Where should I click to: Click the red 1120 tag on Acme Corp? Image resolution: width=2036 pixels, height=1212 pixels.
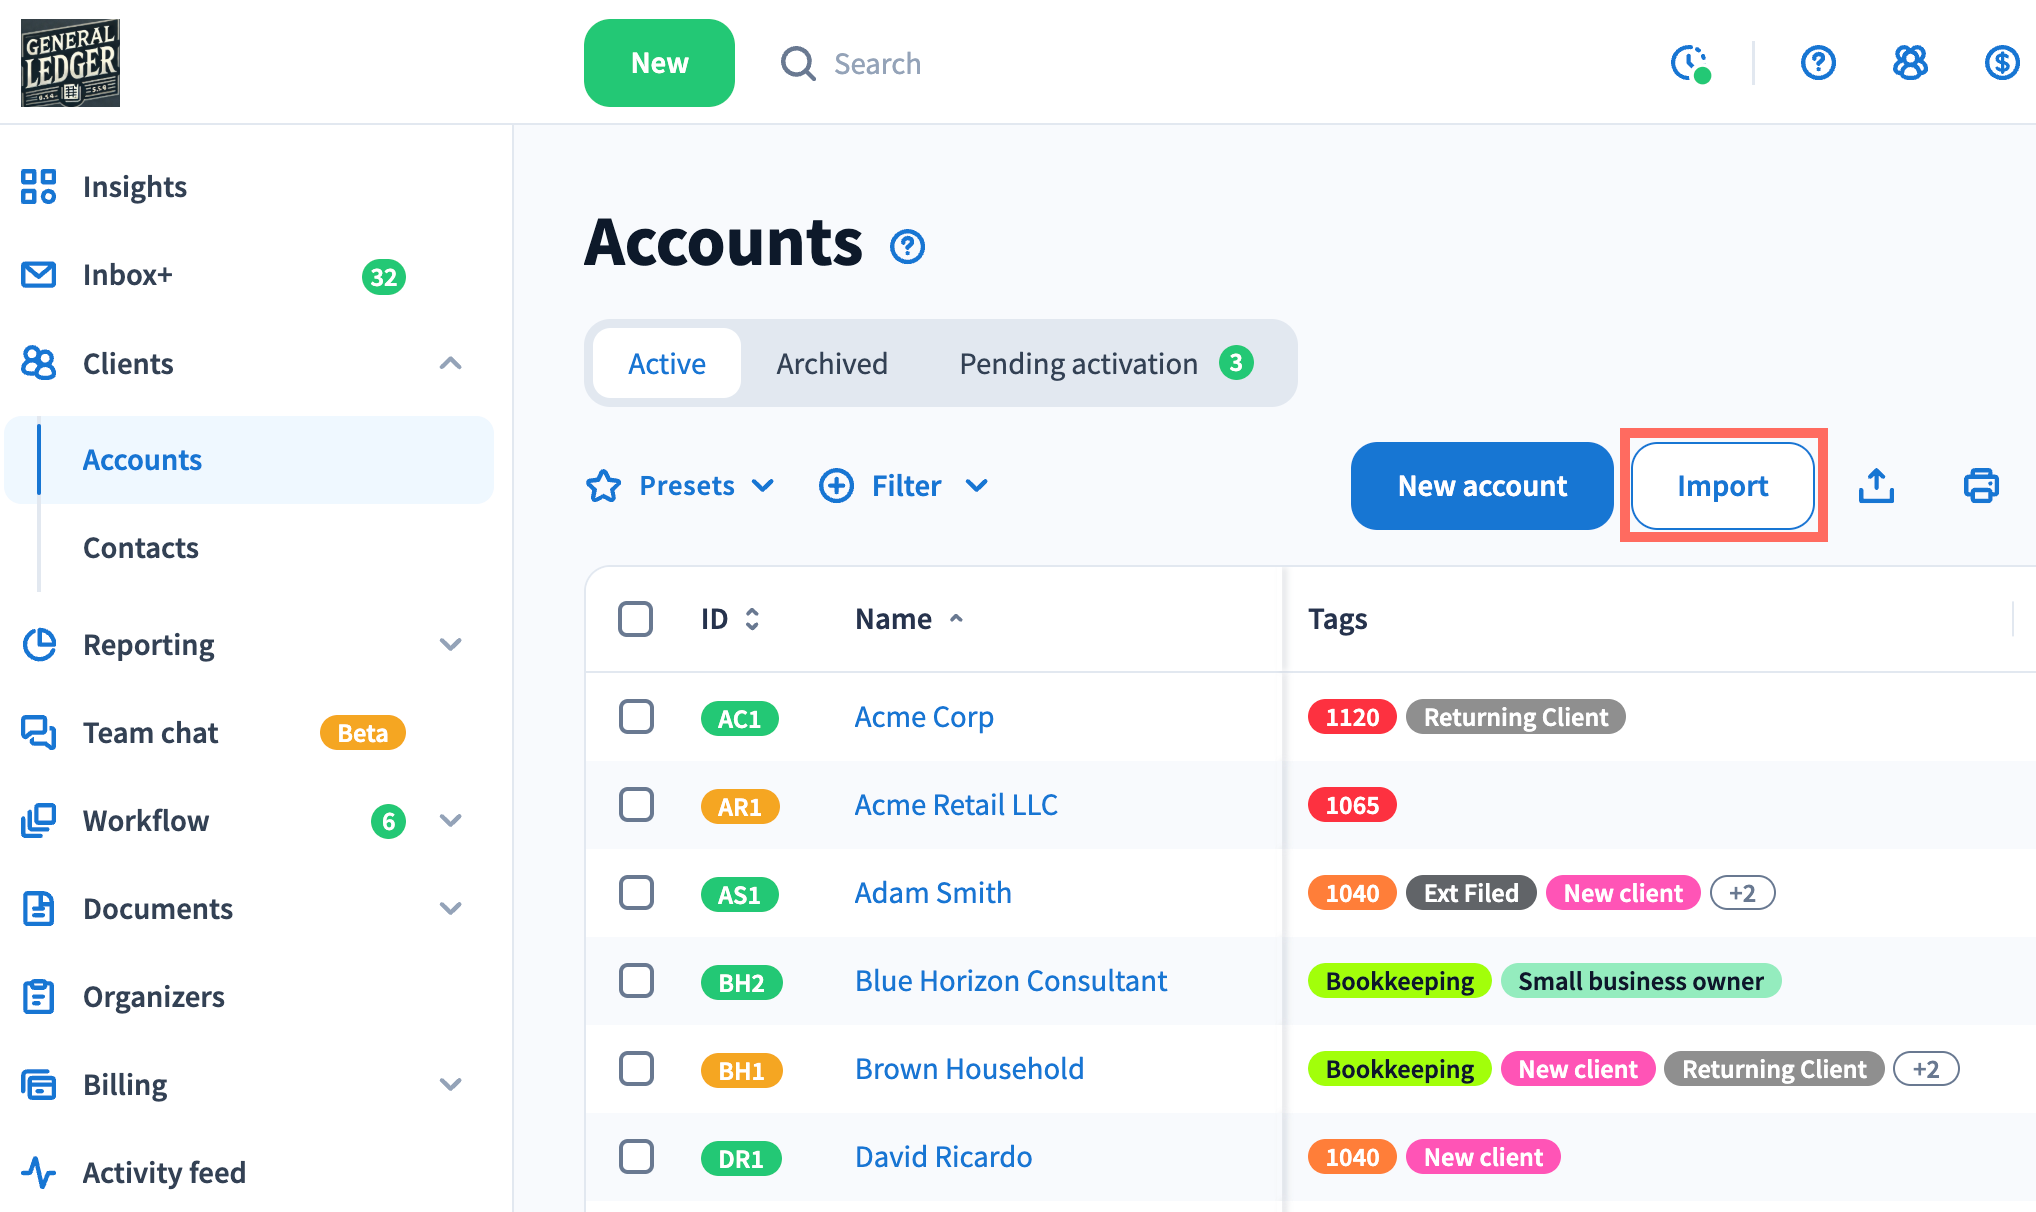[x=1351, y=717]
